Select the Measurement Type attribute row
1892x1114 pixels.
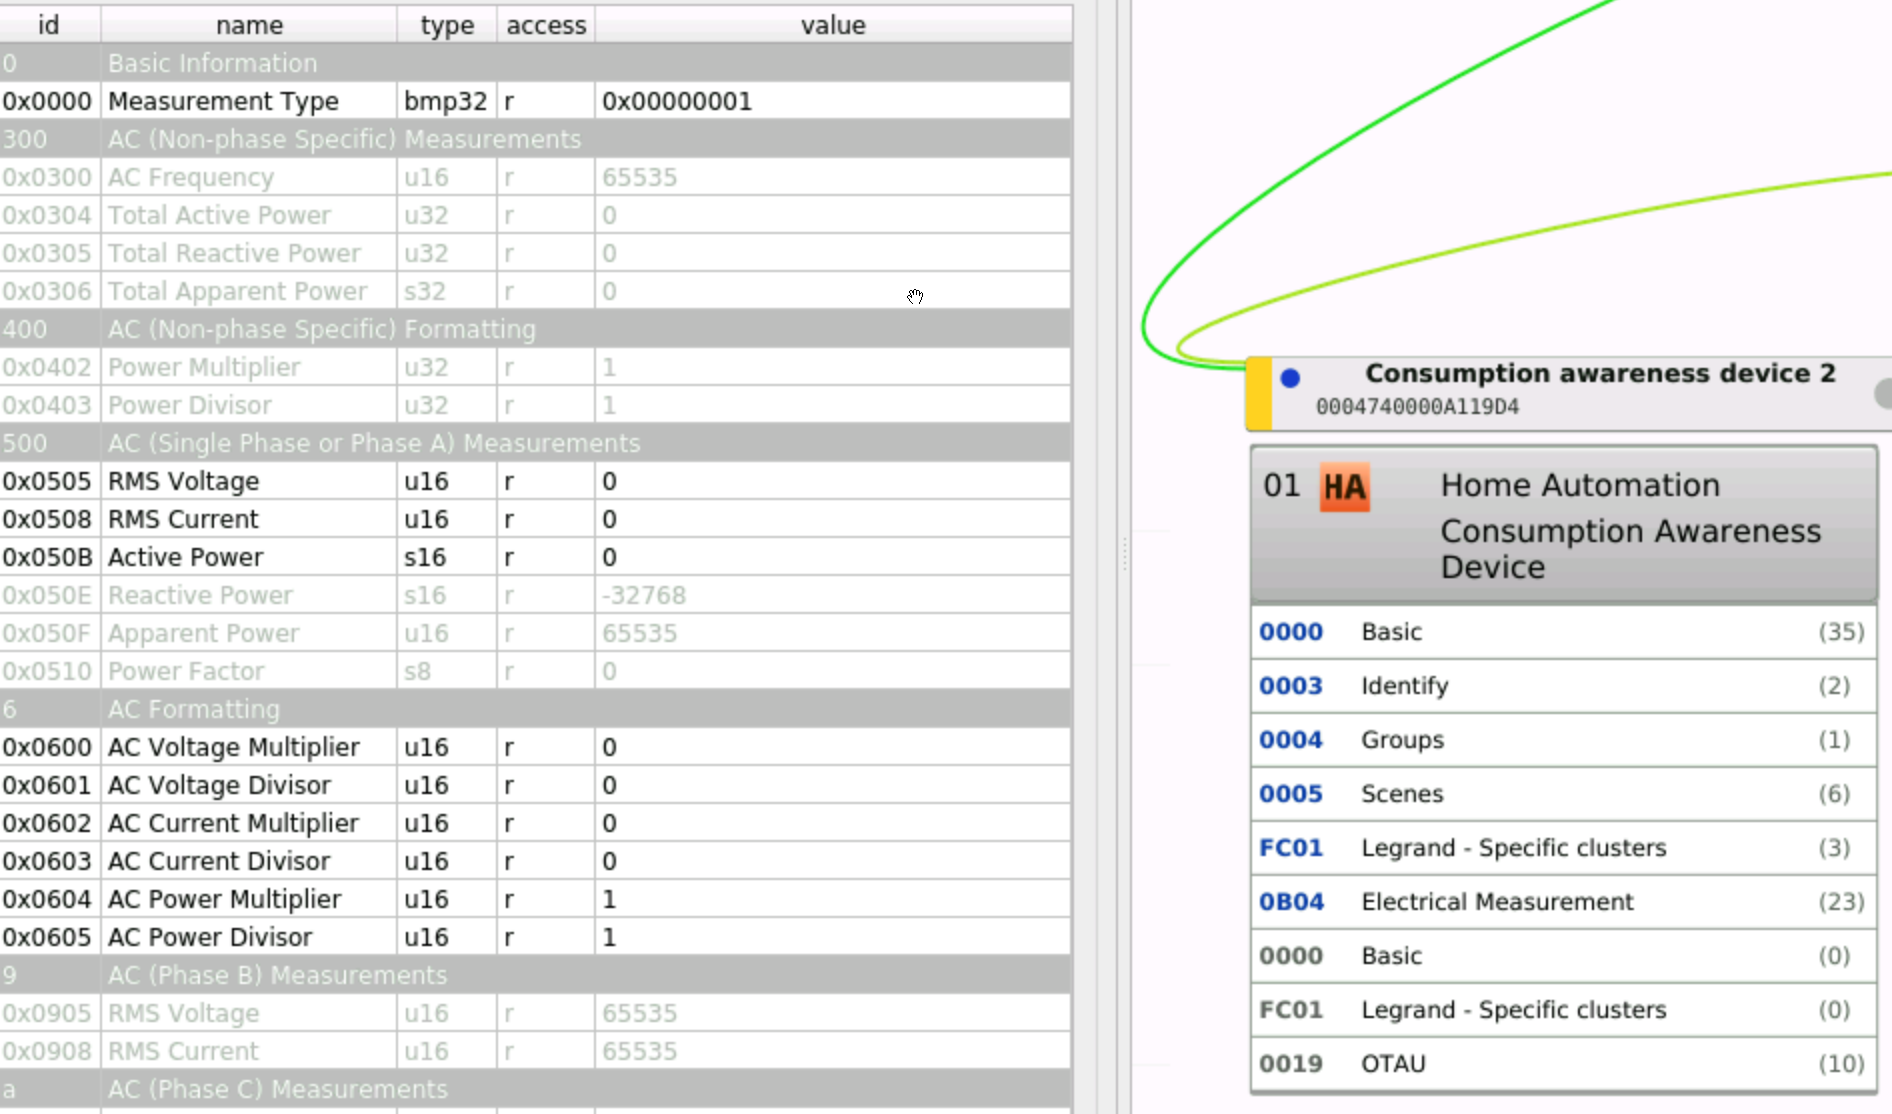[536, 101]
